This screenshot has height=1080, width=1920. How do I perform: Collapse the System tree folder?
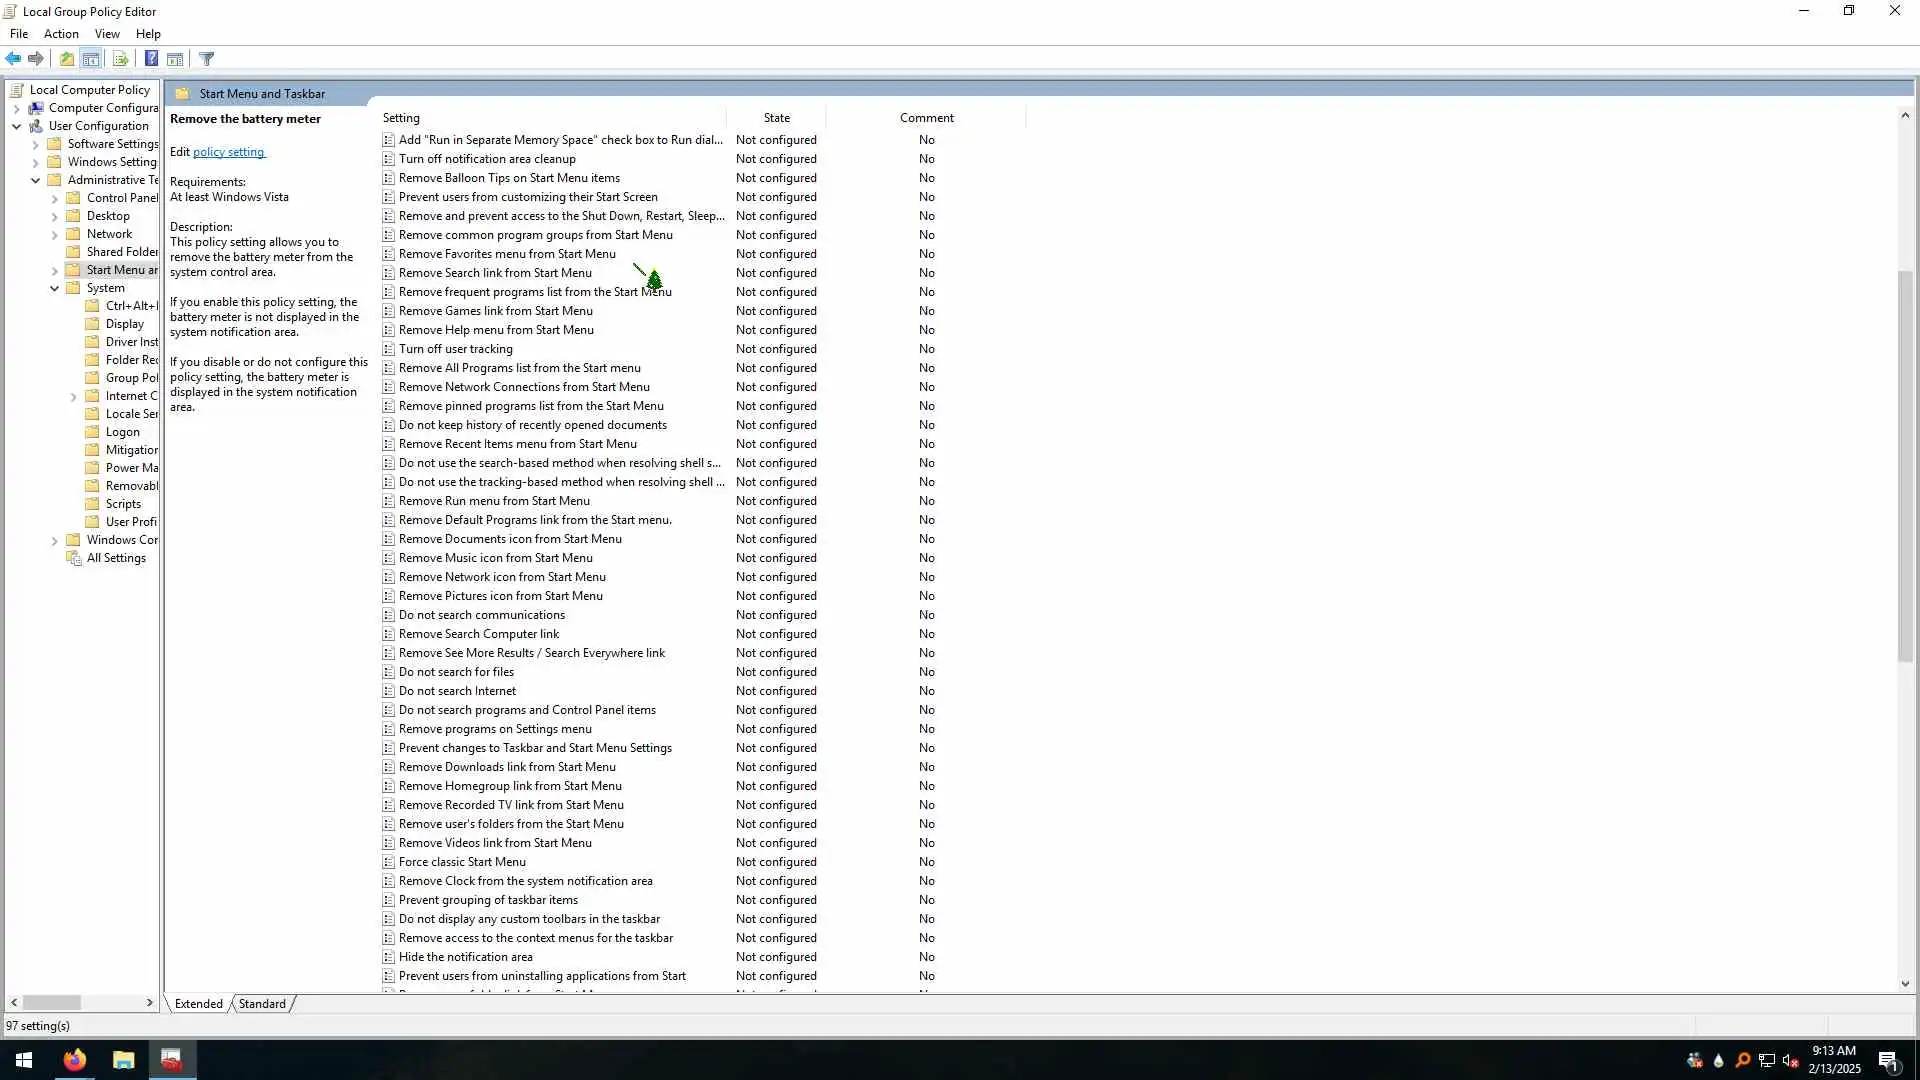[x=55, y=288]
